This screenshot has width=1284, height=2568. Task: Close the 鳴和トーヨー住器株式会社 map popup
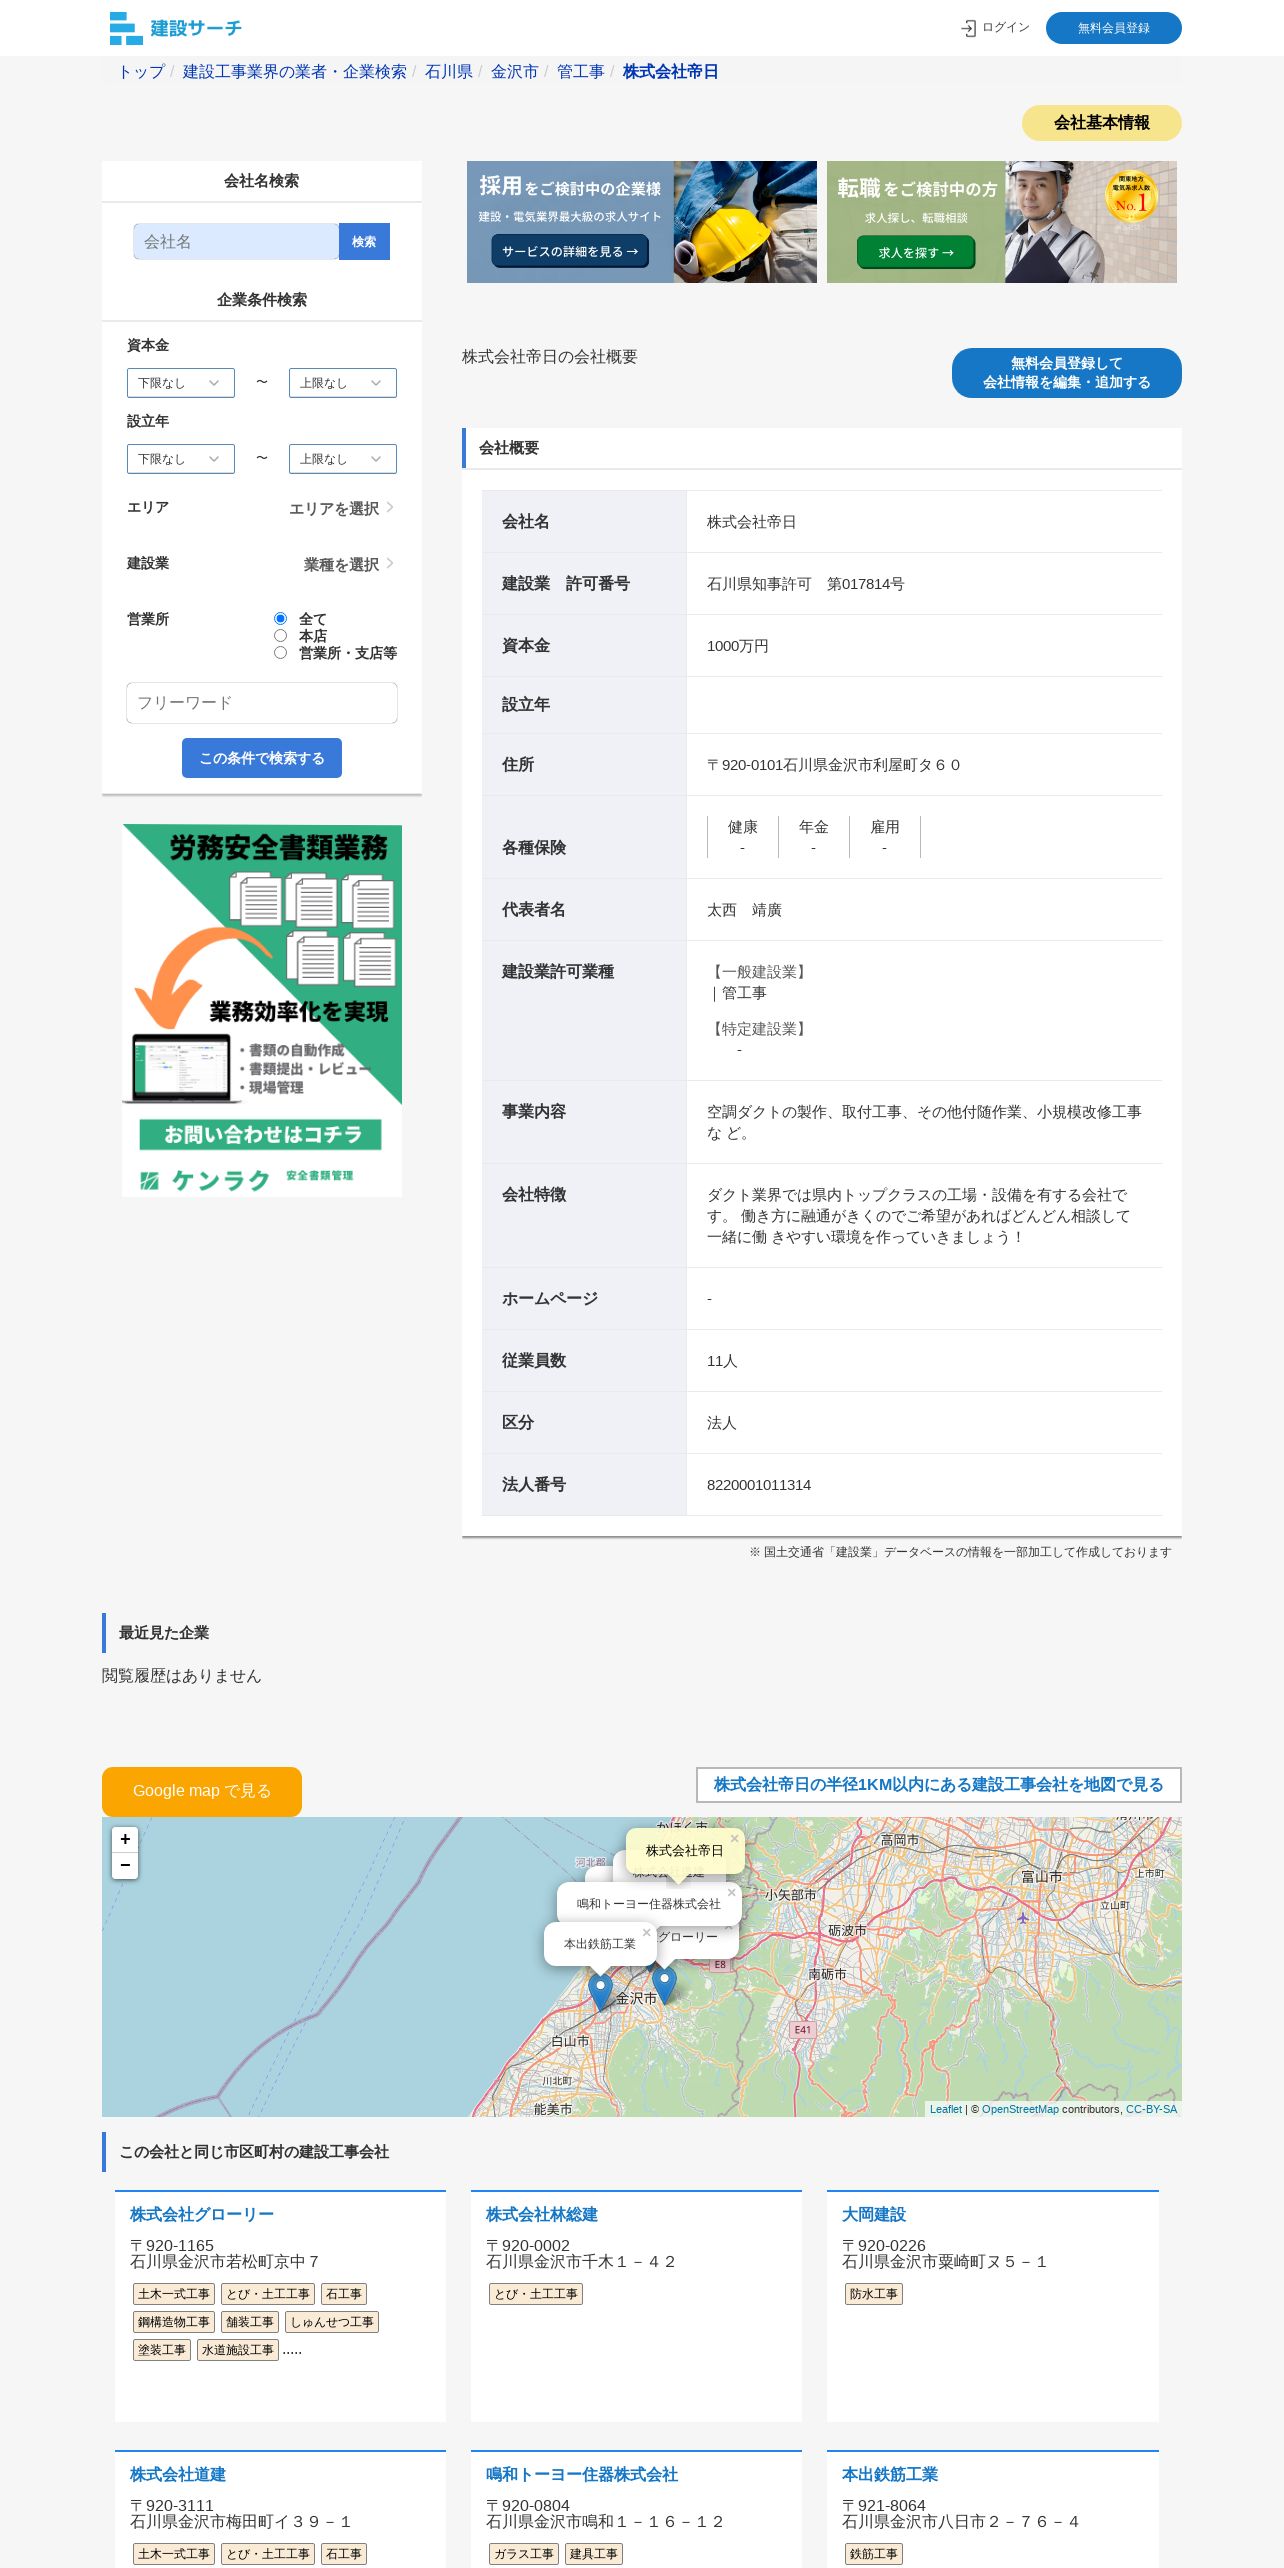731,1892
